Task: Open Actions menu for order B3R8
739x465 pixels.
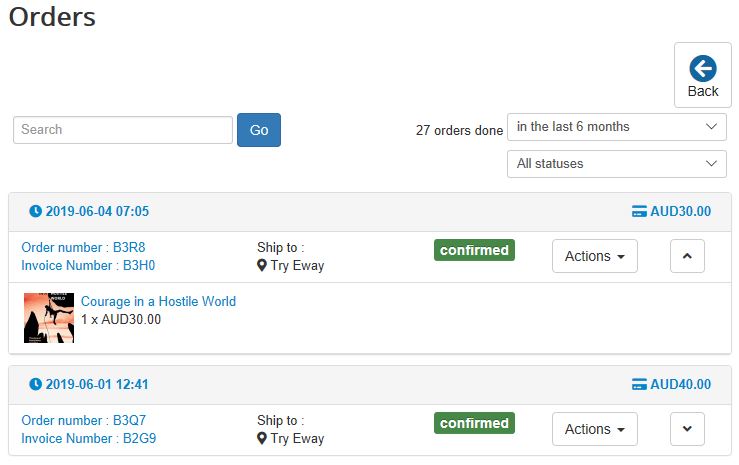Action: click(594, 256)
